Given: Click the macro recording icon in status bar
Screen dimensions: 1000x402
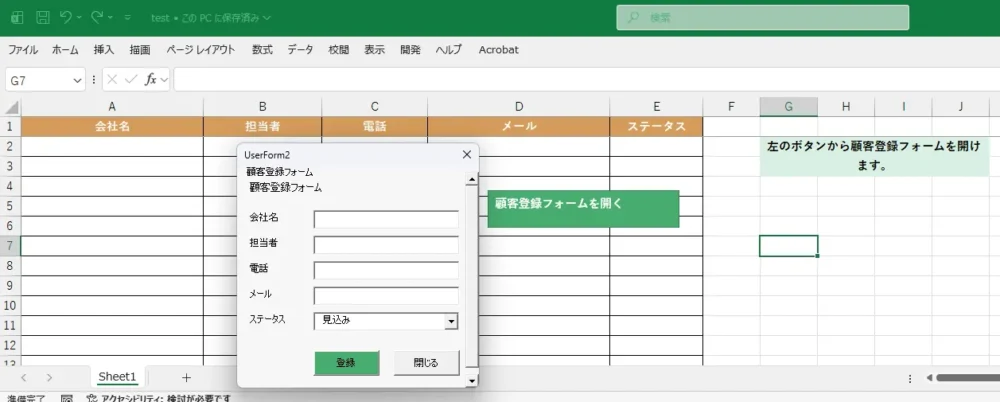Looking at the screenshot, I should coord(67,398).
